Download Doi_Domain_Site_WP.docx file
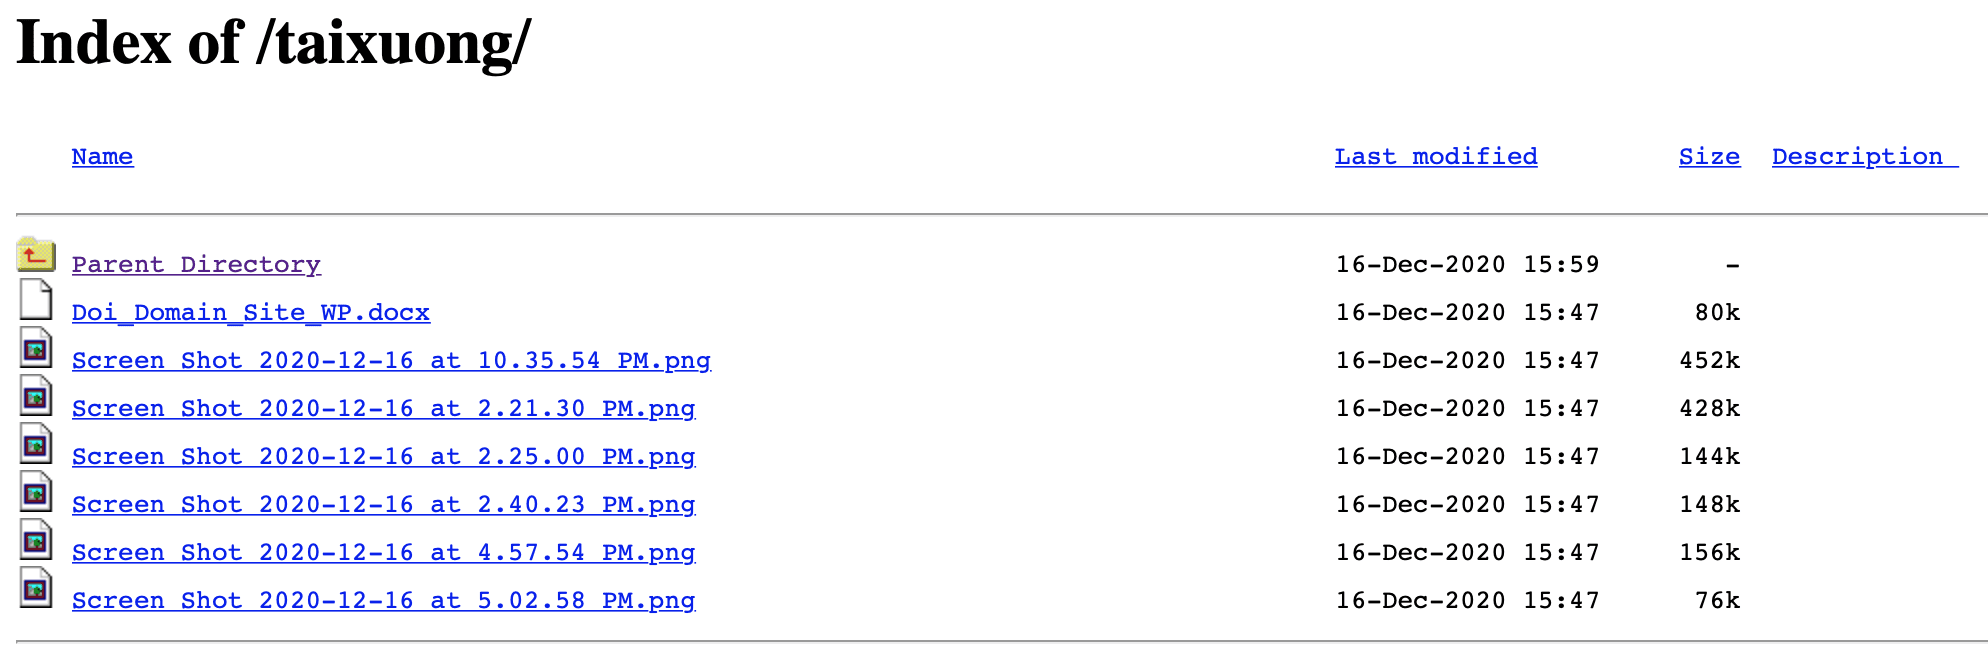This screenshot has width=1988, height=658. coord(251,311)
